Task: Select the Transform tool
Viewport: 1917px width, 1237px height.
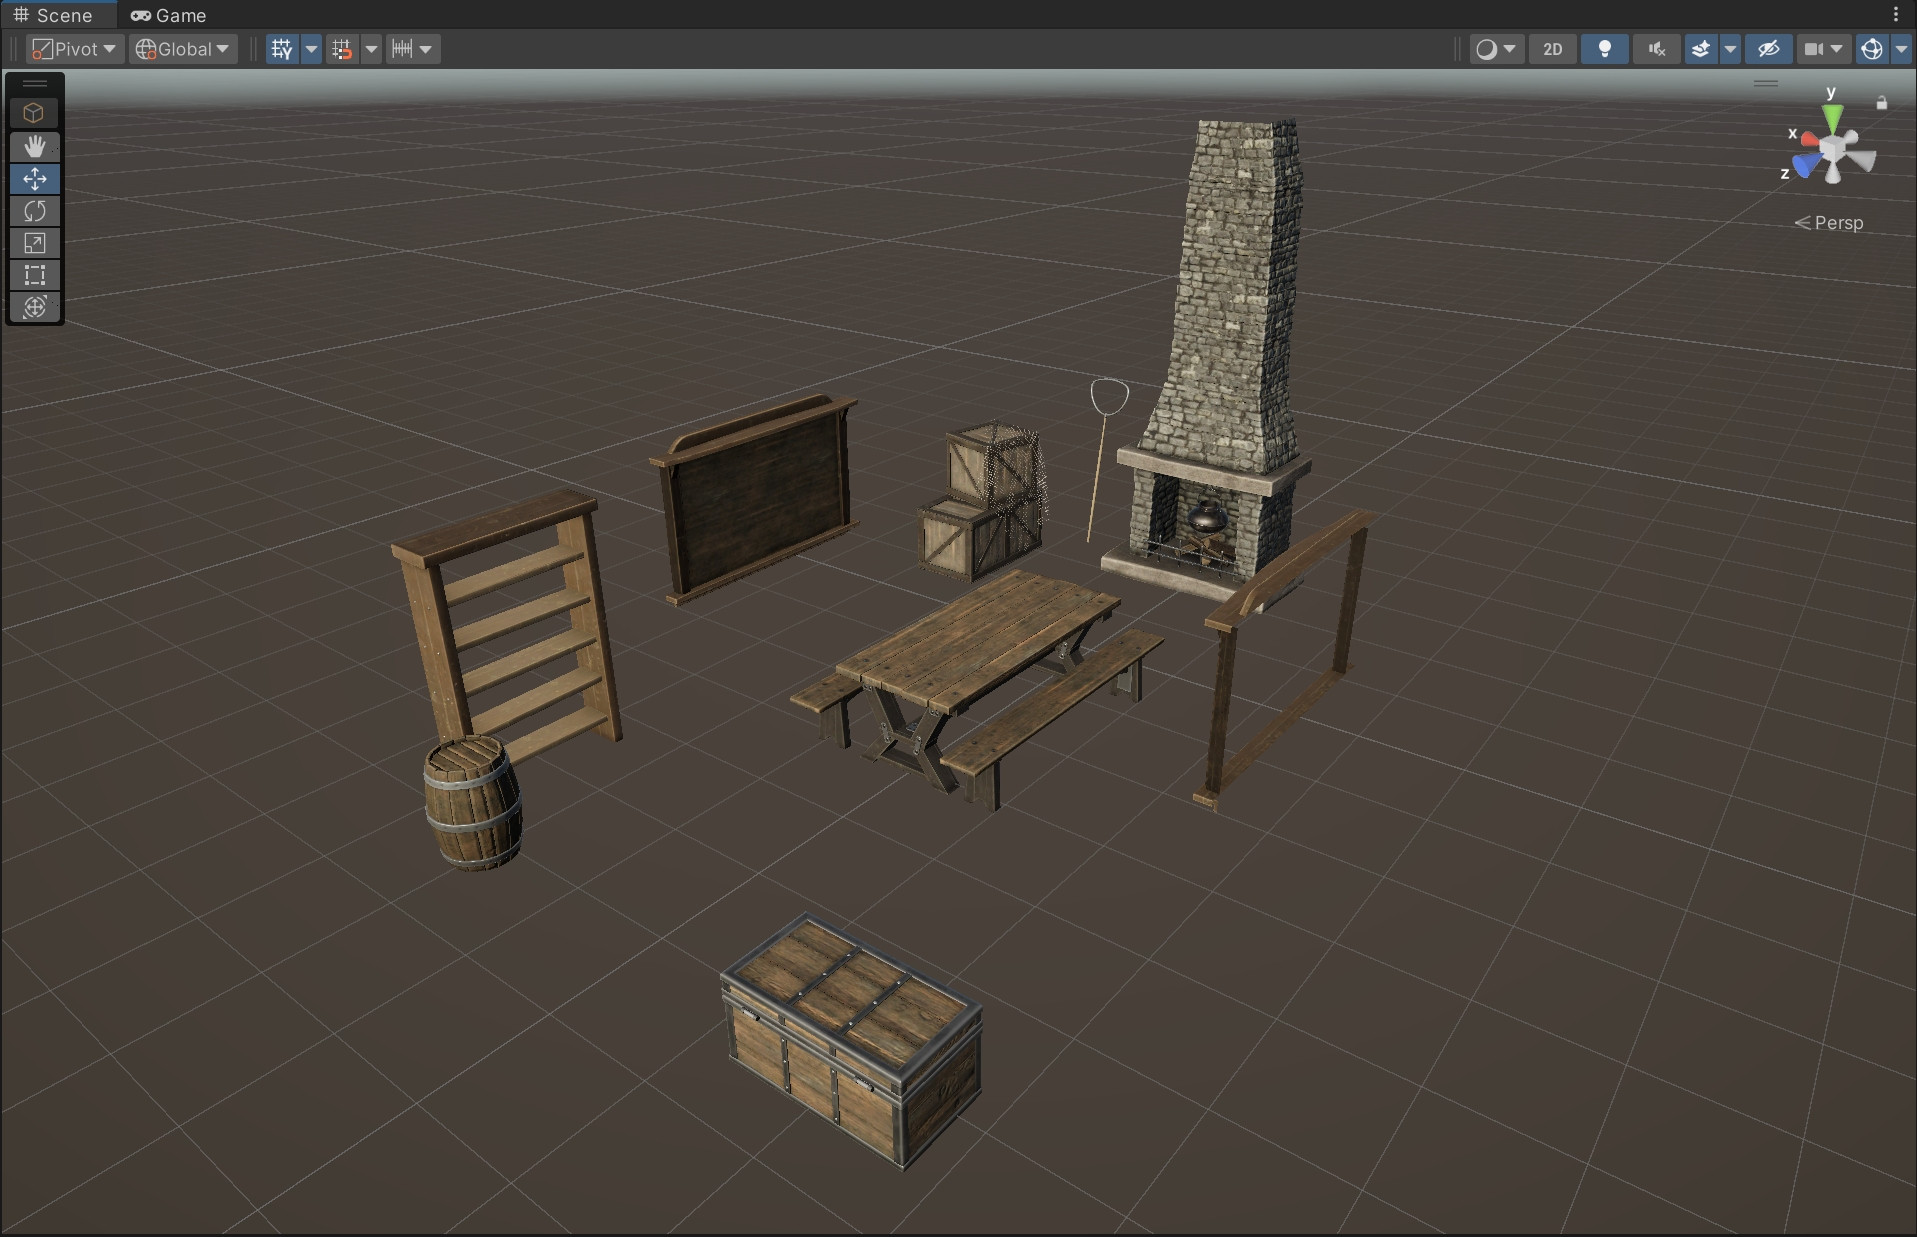Action: click(x=35, y=307)
